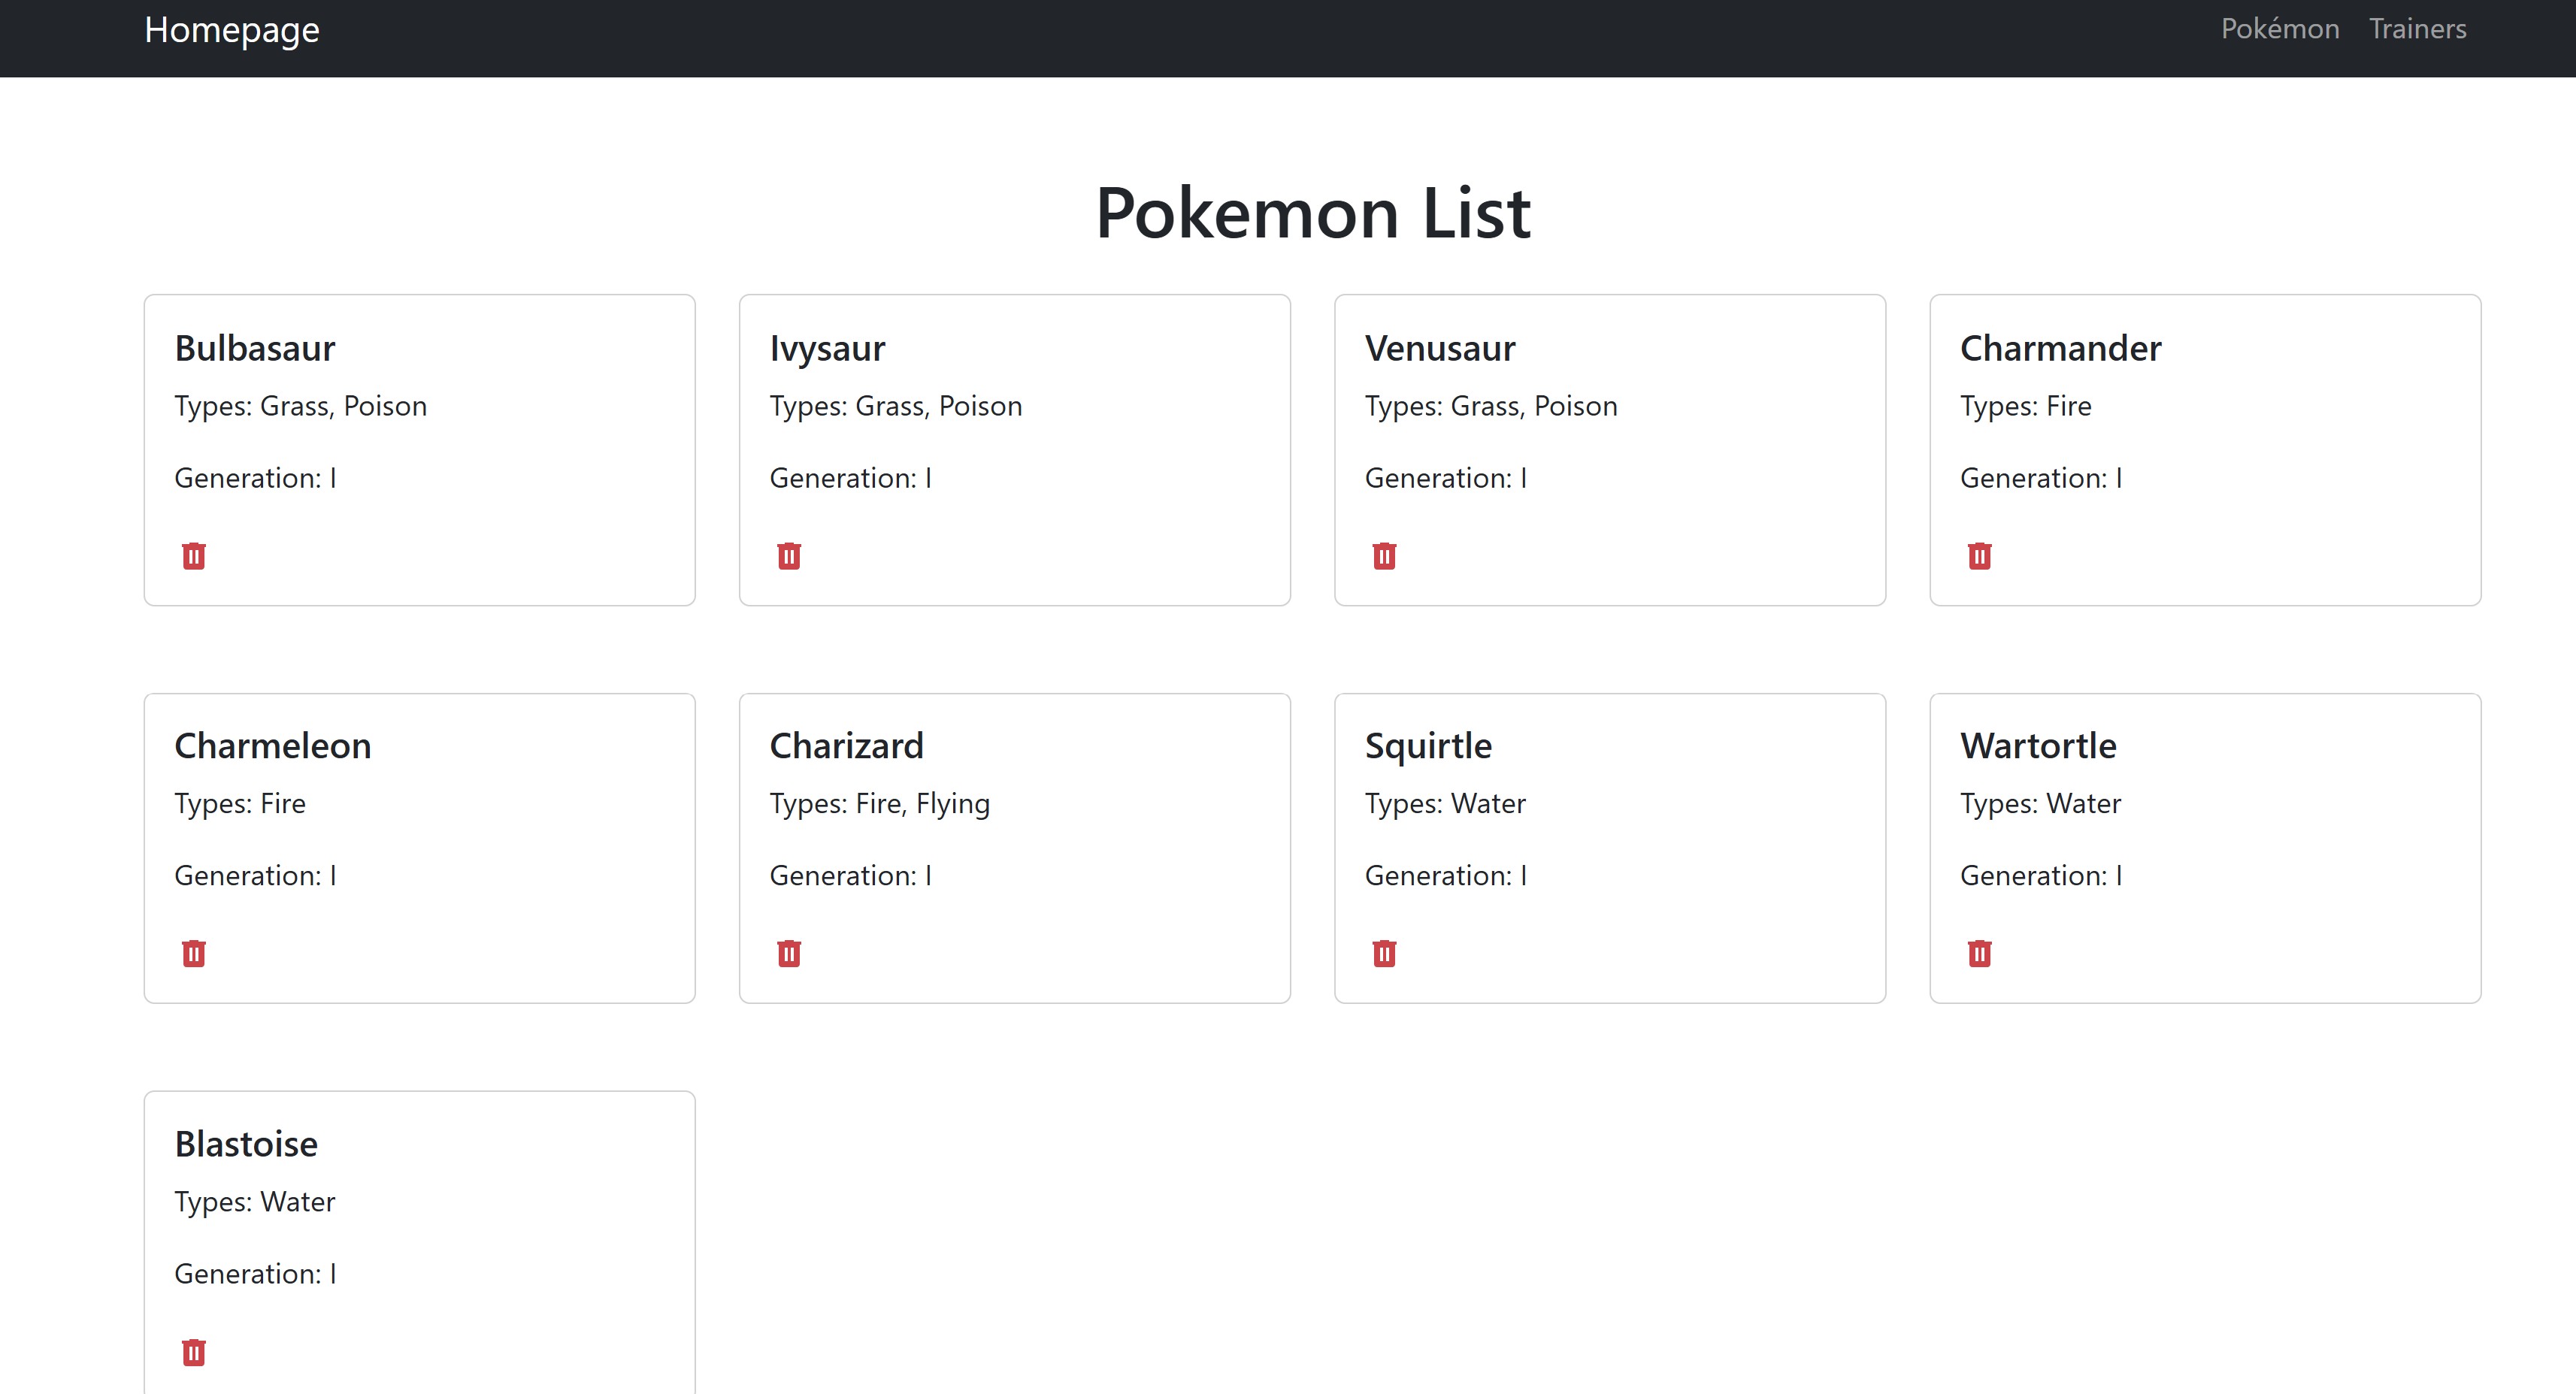The width and height of the screenshot is (2576, 1394).
Task: Click the Wartortle card
Action: pos(2038,745)
